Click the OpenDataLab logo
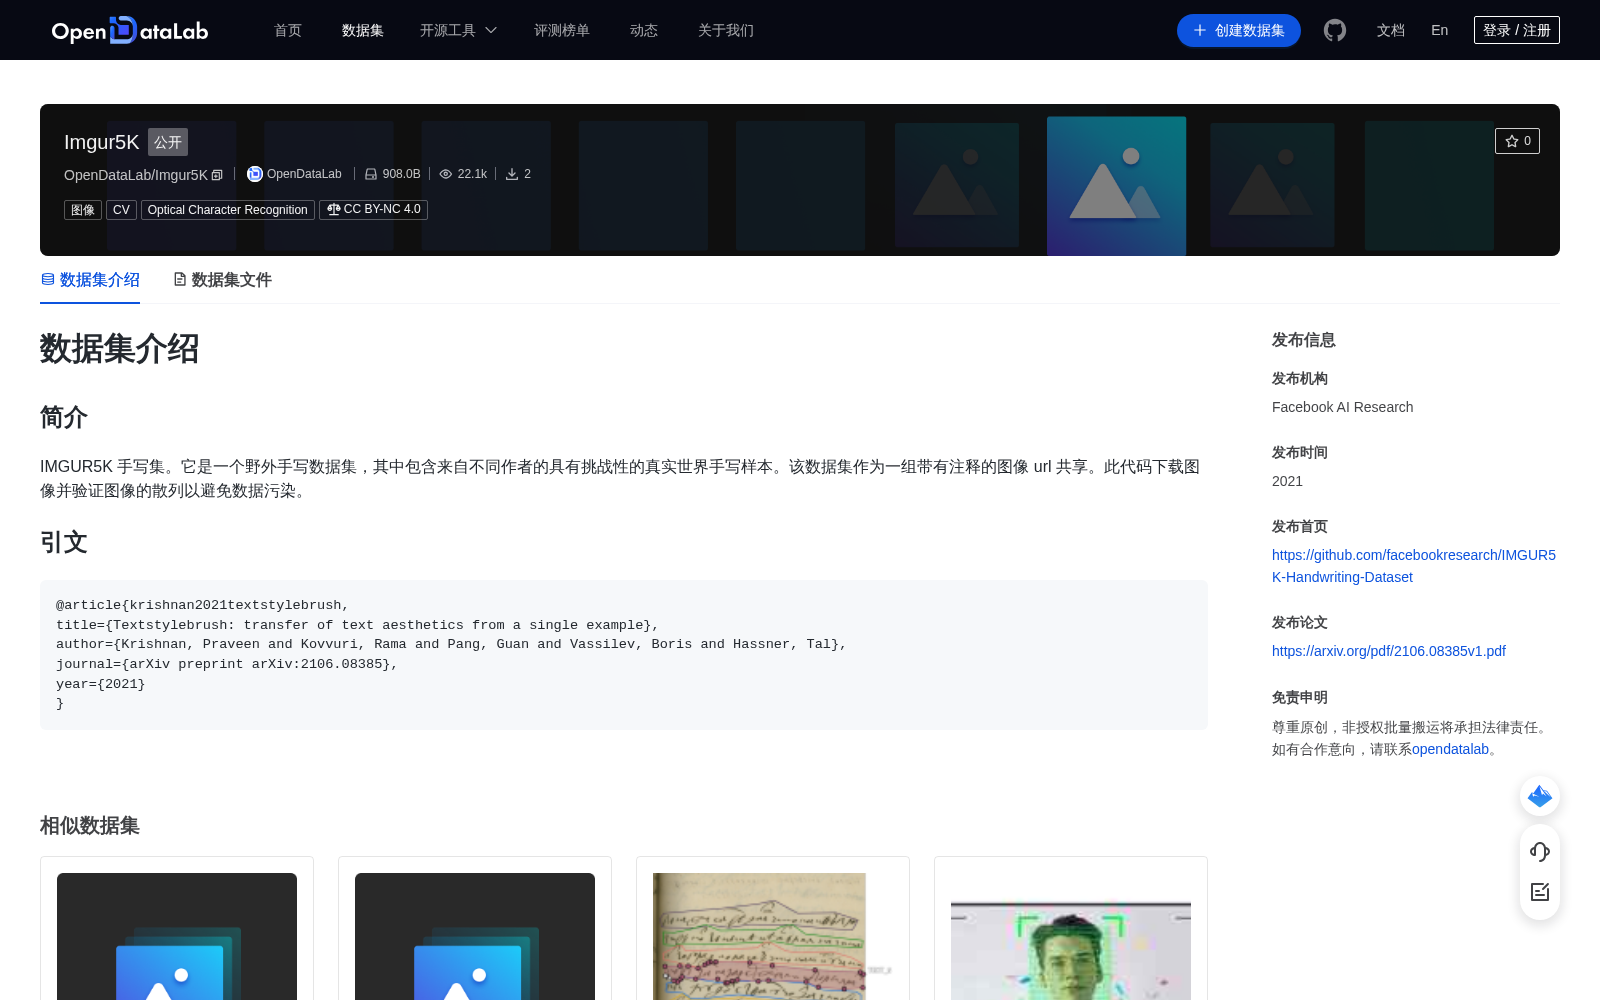 click(x=130, y=31)
